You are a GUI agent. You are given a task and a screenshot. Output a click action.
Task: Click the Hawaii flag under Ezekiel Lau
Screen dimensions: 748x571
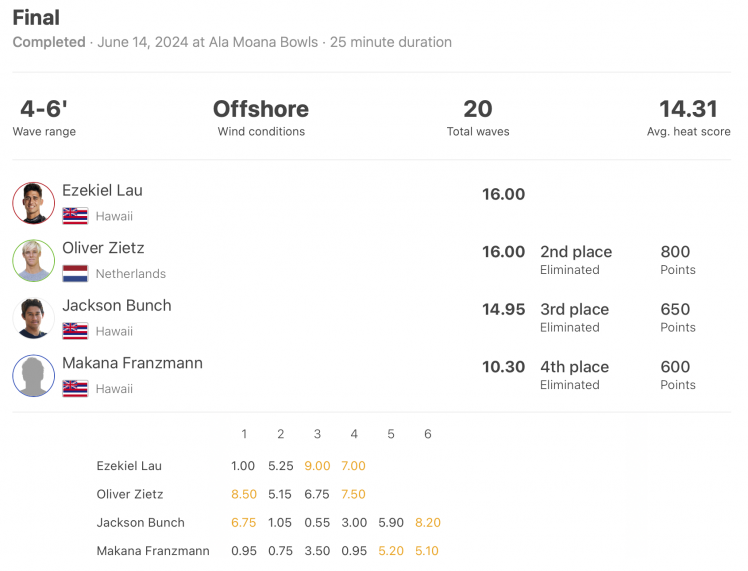coord(75,216)
